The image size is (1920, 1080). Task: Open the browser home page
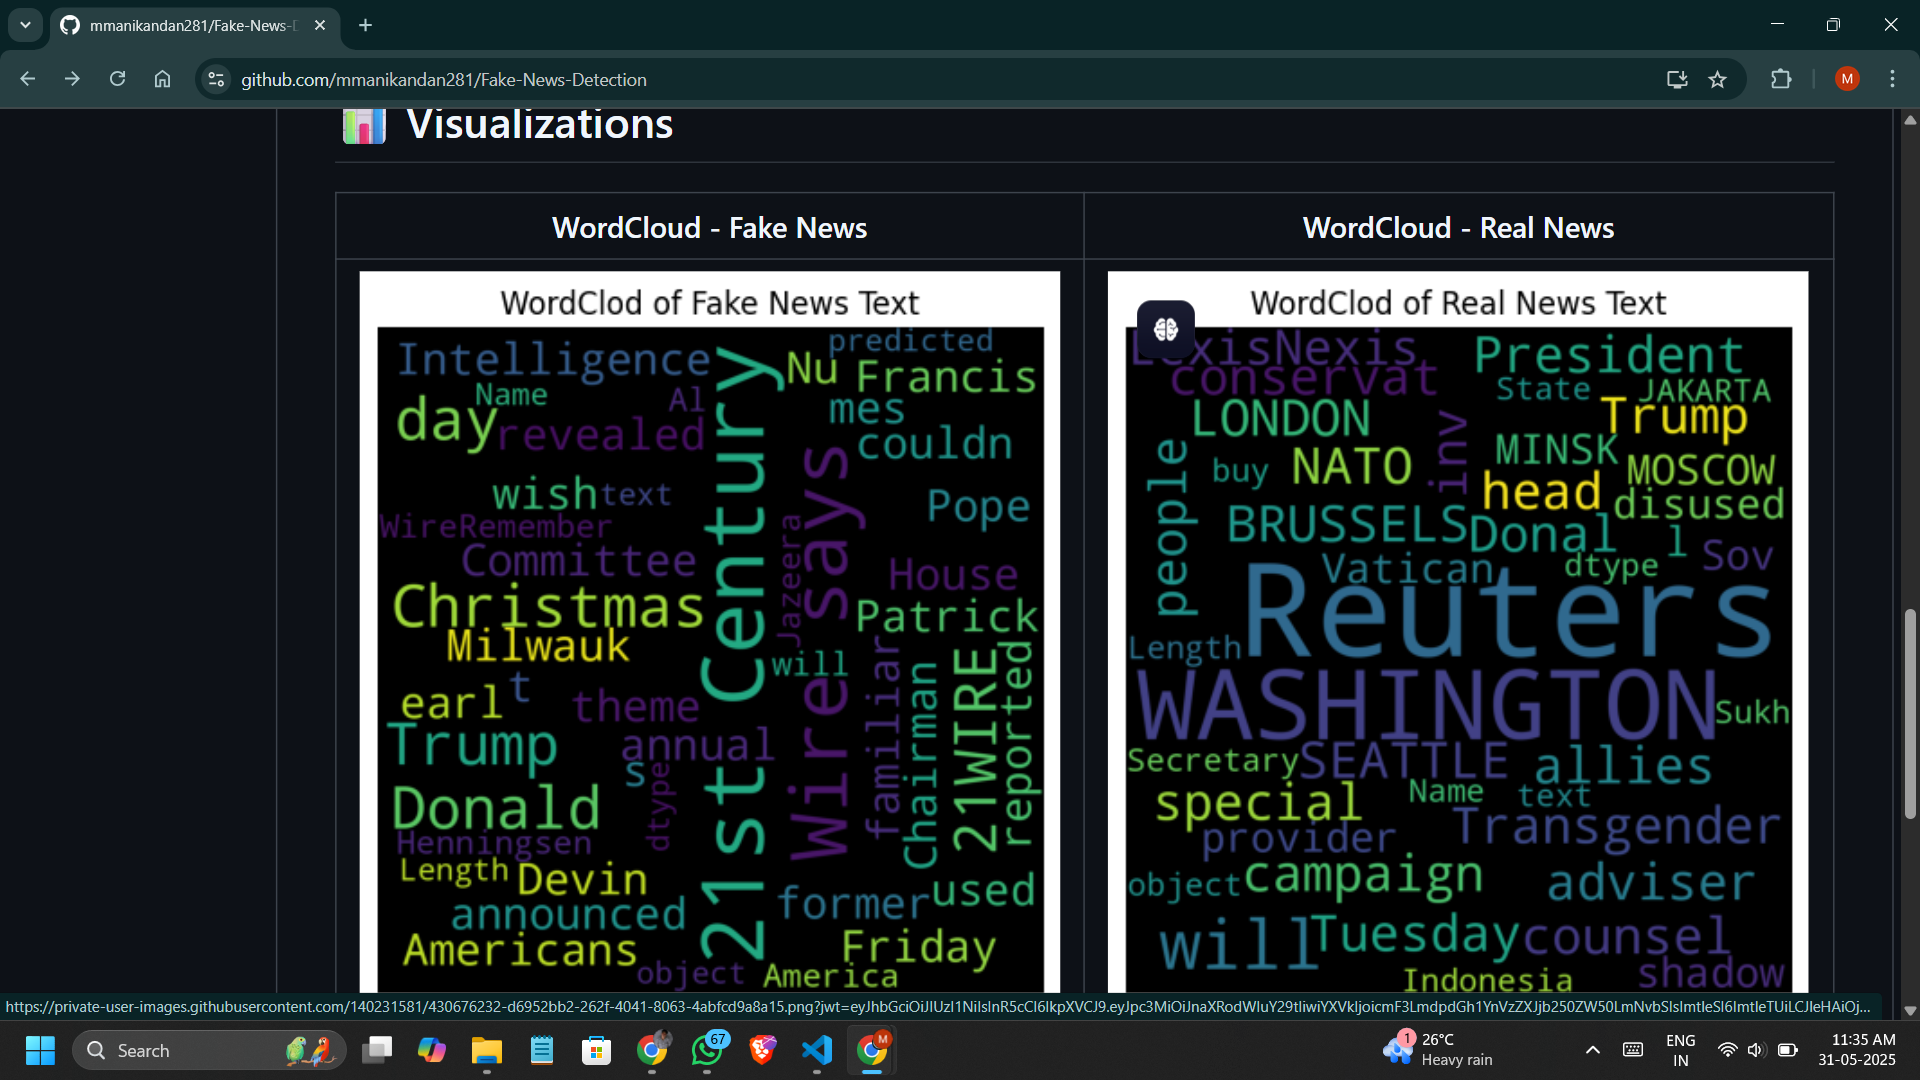(x=162, y=79)
